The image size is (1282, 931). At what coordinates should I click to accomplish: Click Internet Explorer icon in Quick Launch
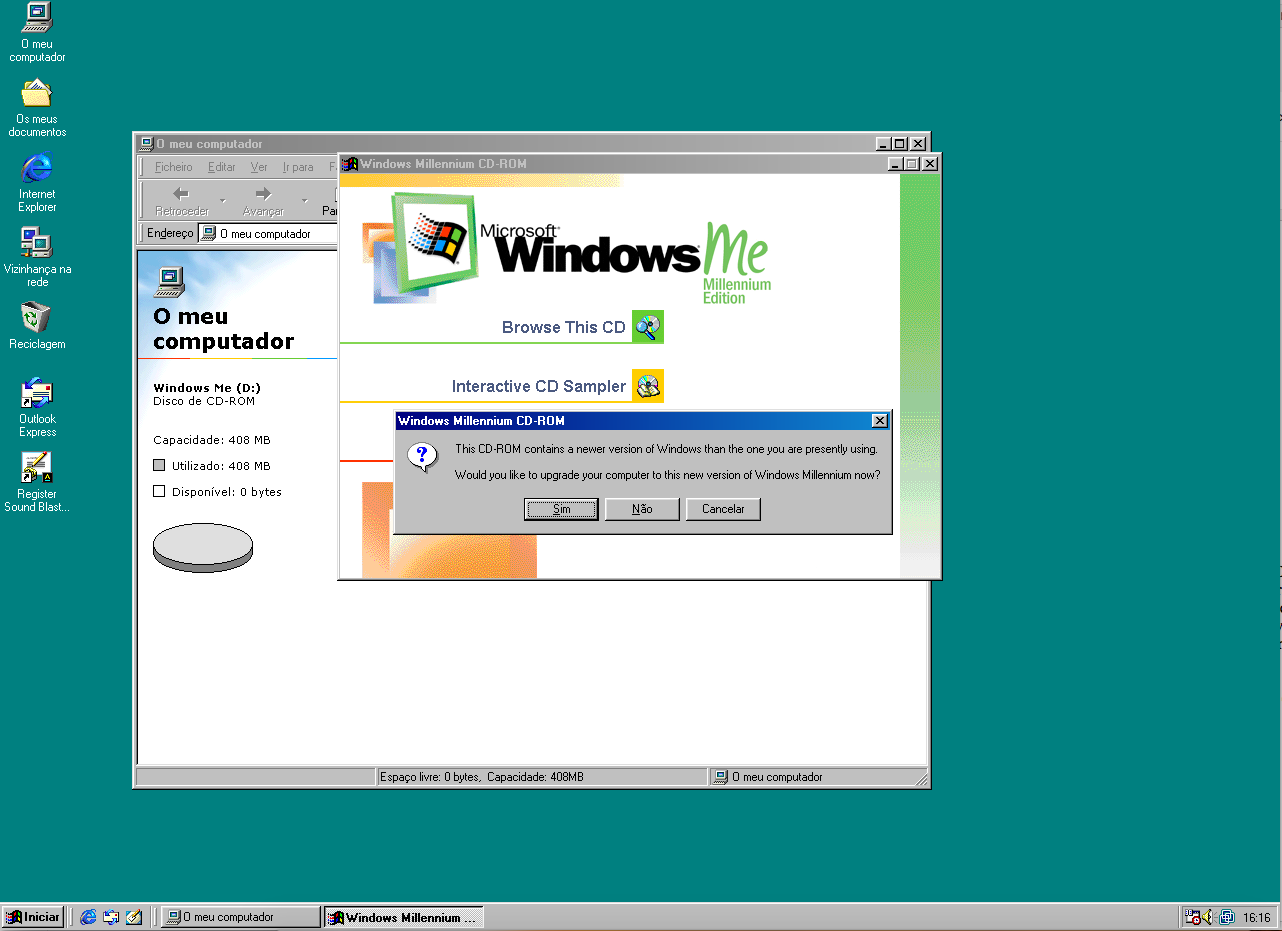[x=88, y=917]
